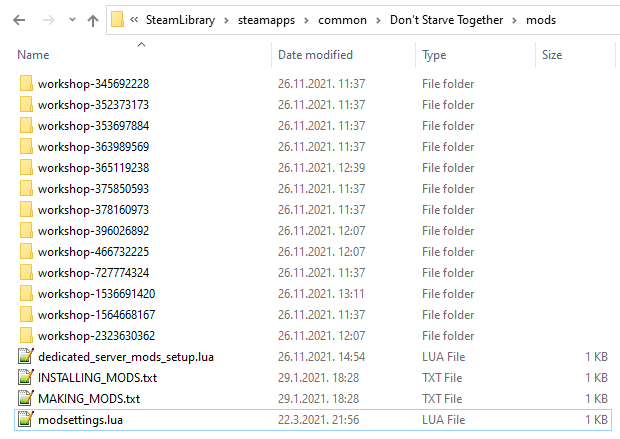Select the workshop-363989569 folder name
This screenshot has height=439, width=620.
click(x=93, y=147)
